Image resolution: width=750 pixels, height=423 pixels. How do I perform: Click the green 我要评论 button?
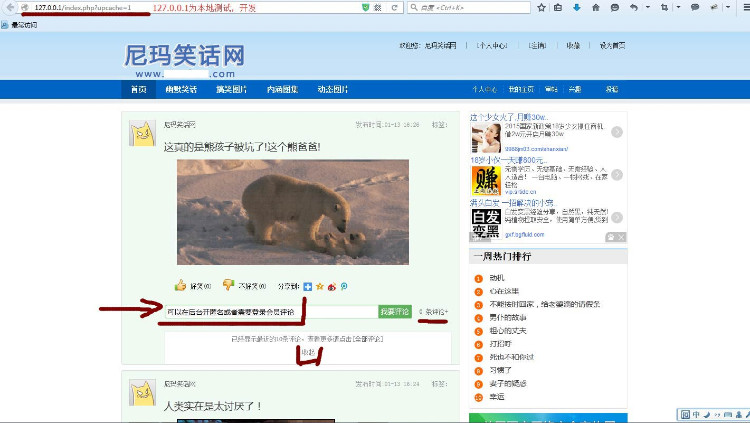[395, 312]
